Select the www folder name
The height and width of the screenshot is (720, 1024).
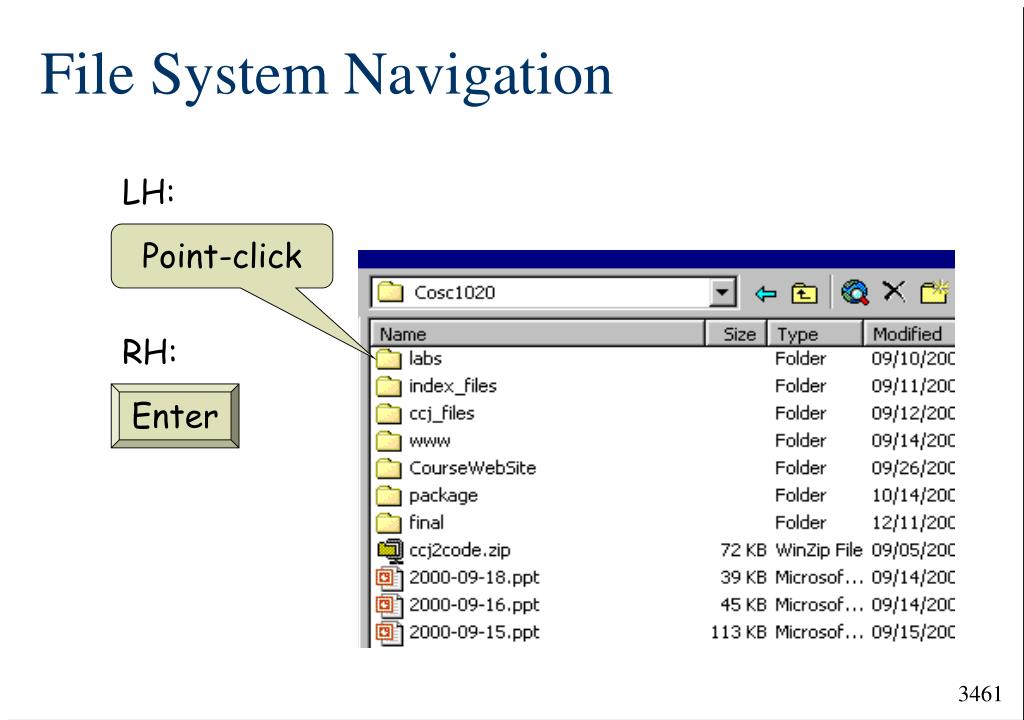pos(429,442)
